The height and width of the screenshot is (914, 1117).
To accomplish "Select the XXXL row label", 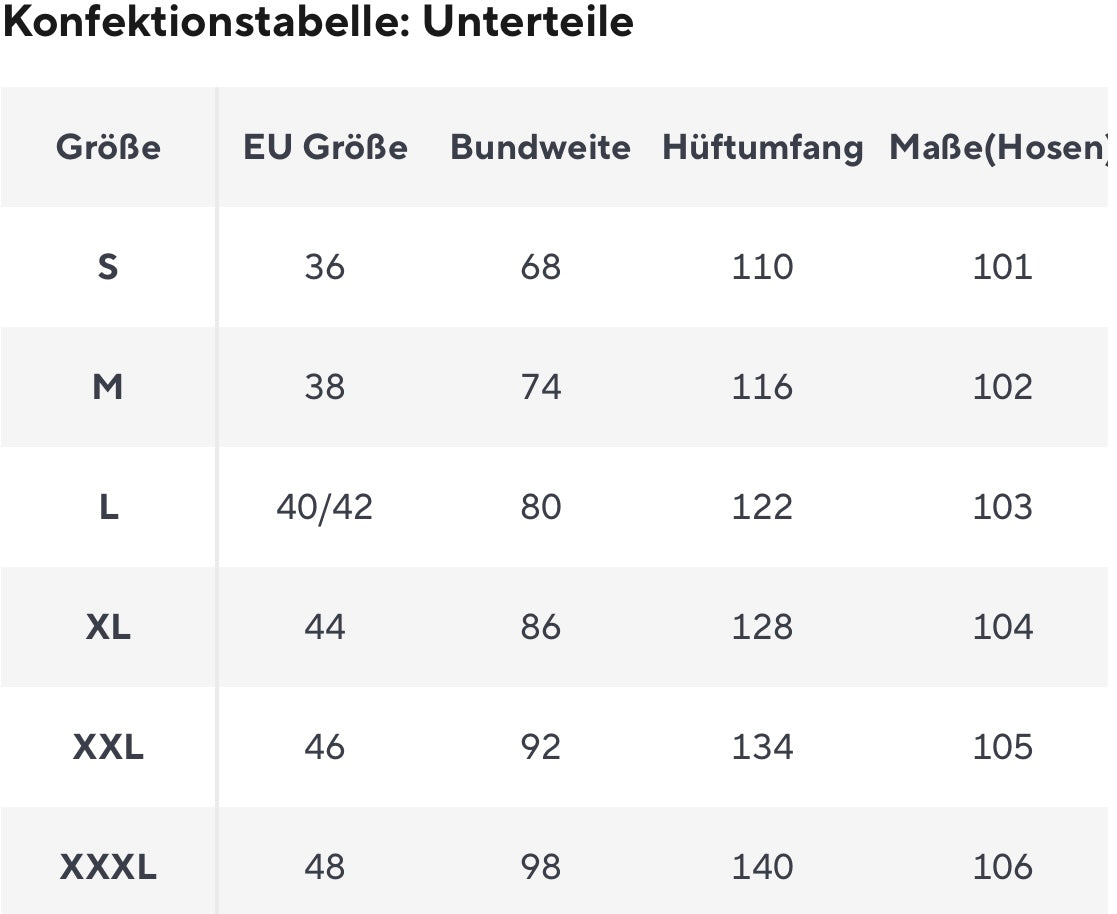I will pyautogui.click(x=108, y=867).
